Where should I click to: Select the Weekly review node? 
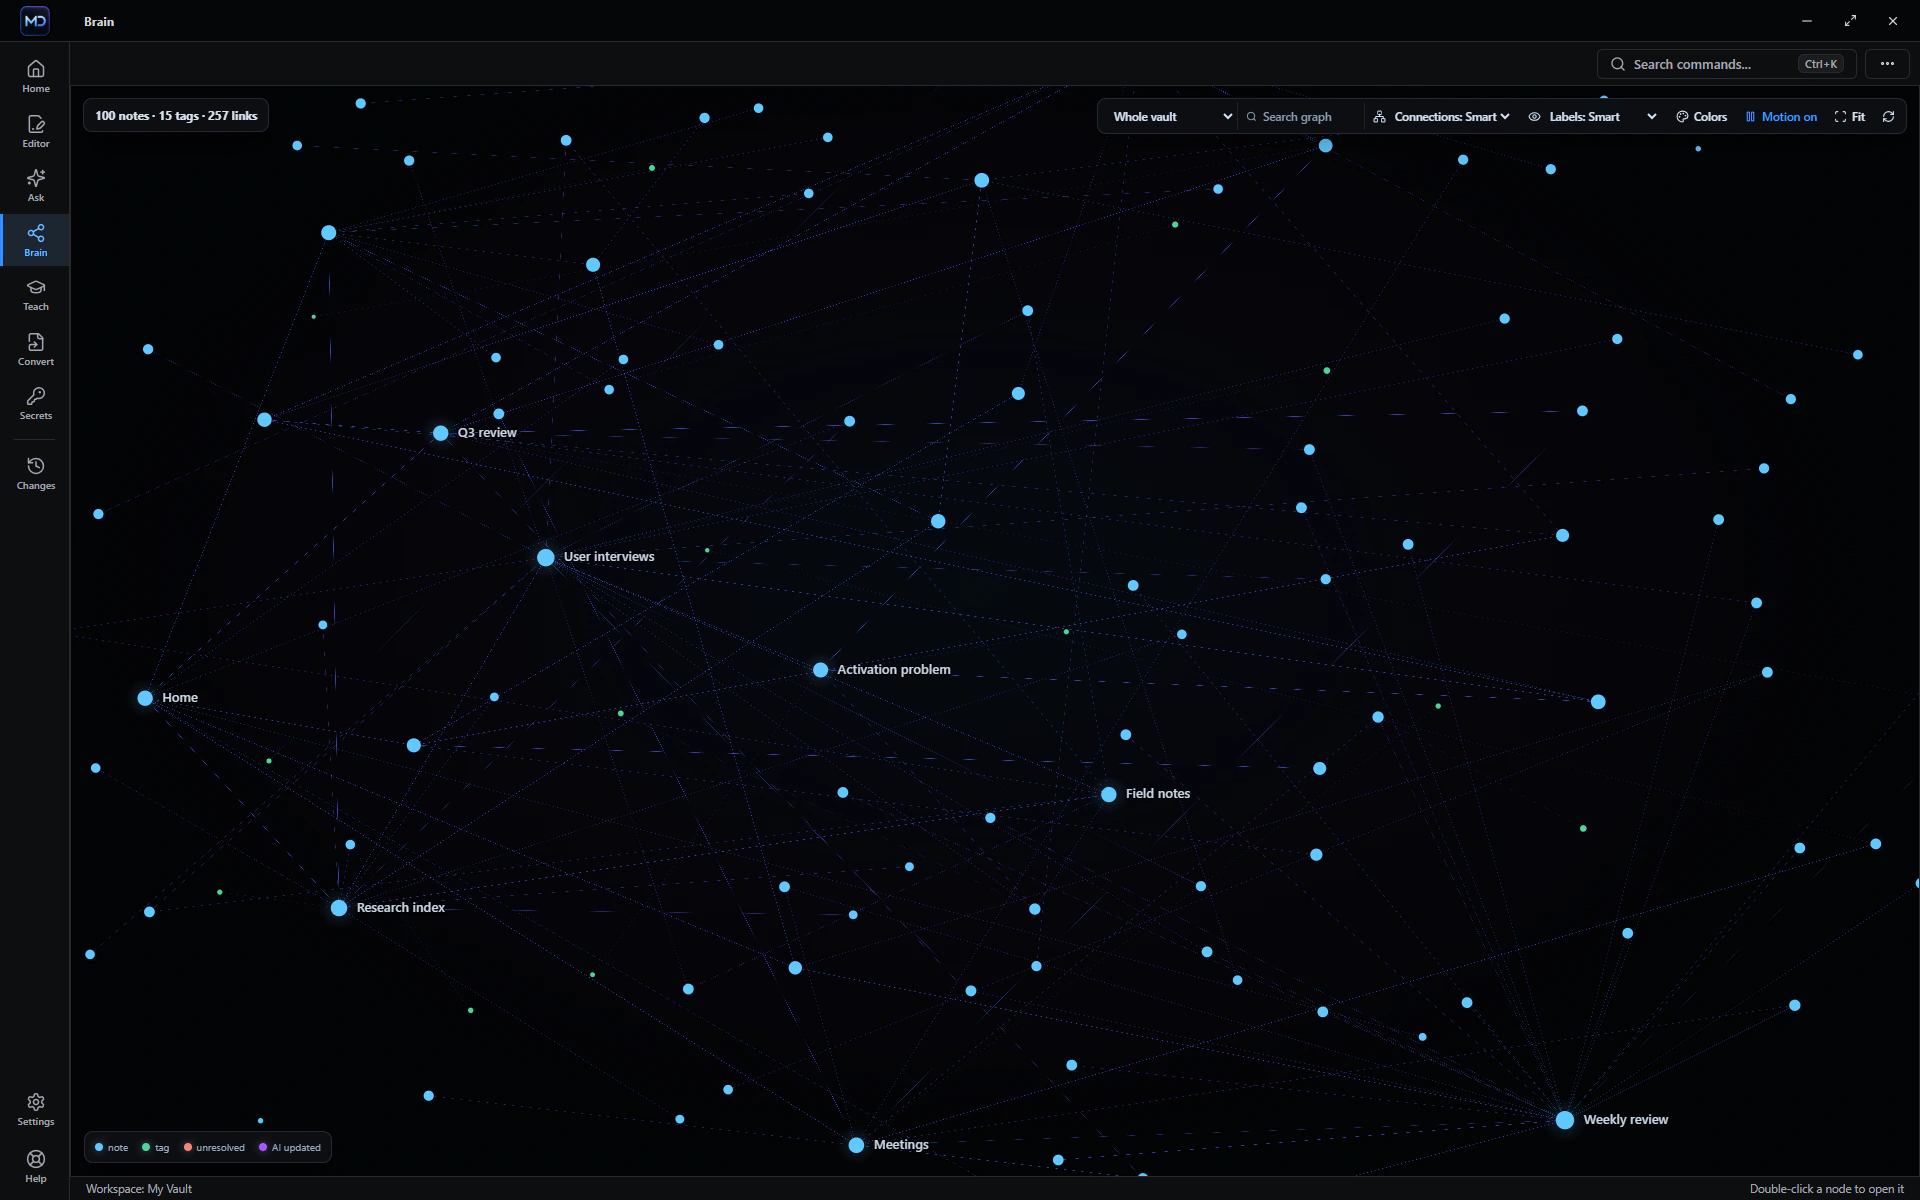click(x=1565, y=1120)
